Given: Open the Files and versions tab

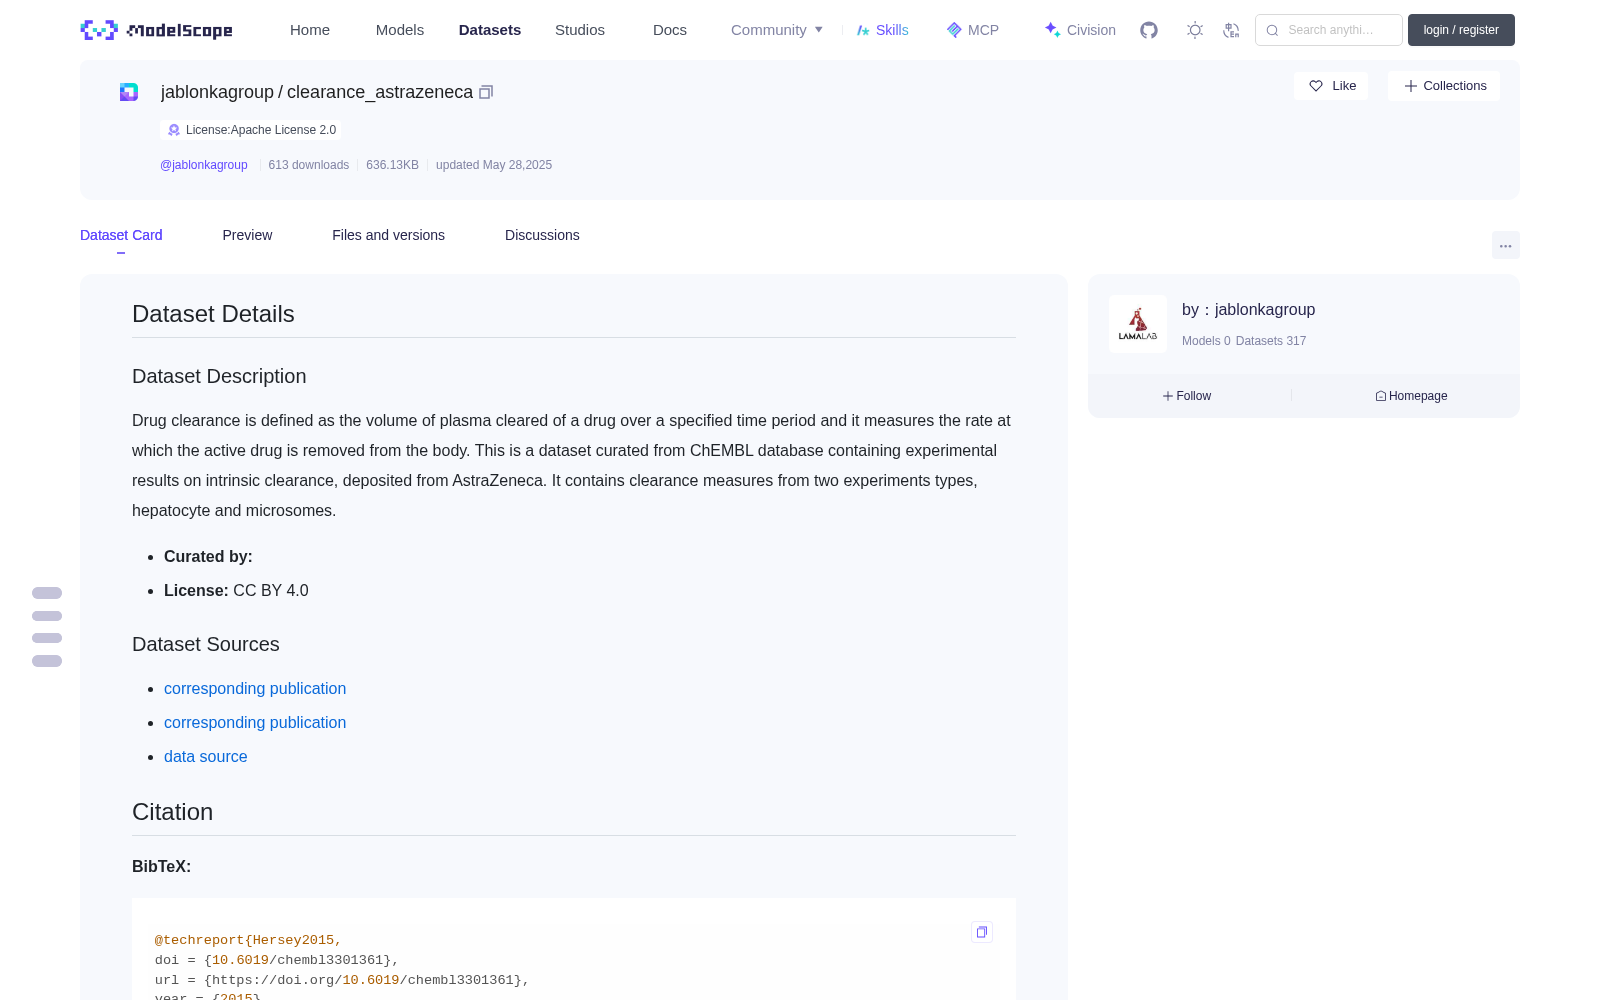Looking at the screenshot, I should (x=388, y=235).
